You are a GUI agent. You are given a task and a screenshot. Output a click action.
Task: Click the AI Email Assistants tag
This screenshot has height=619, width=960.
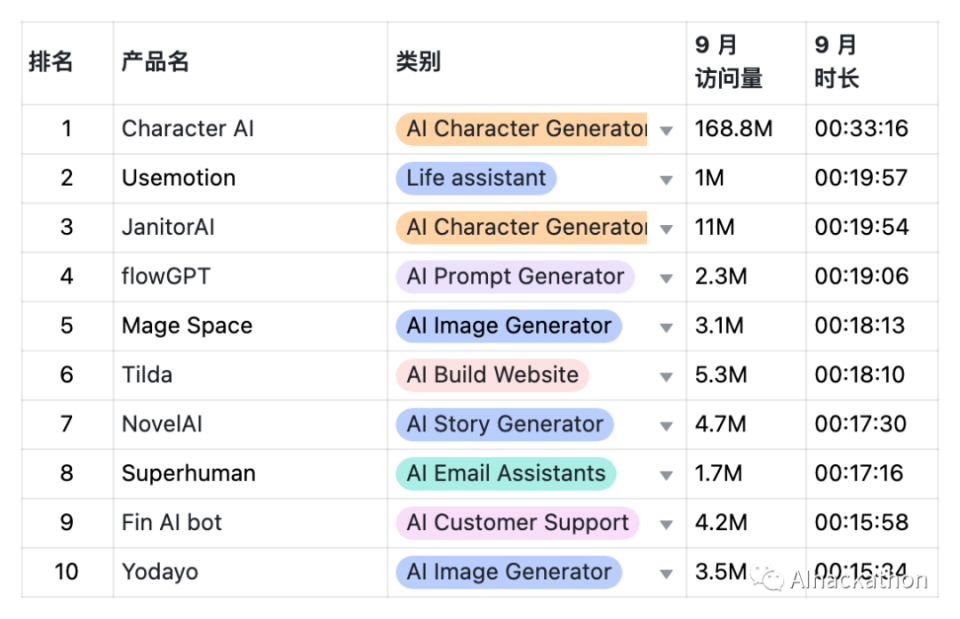tap(506, 473)
